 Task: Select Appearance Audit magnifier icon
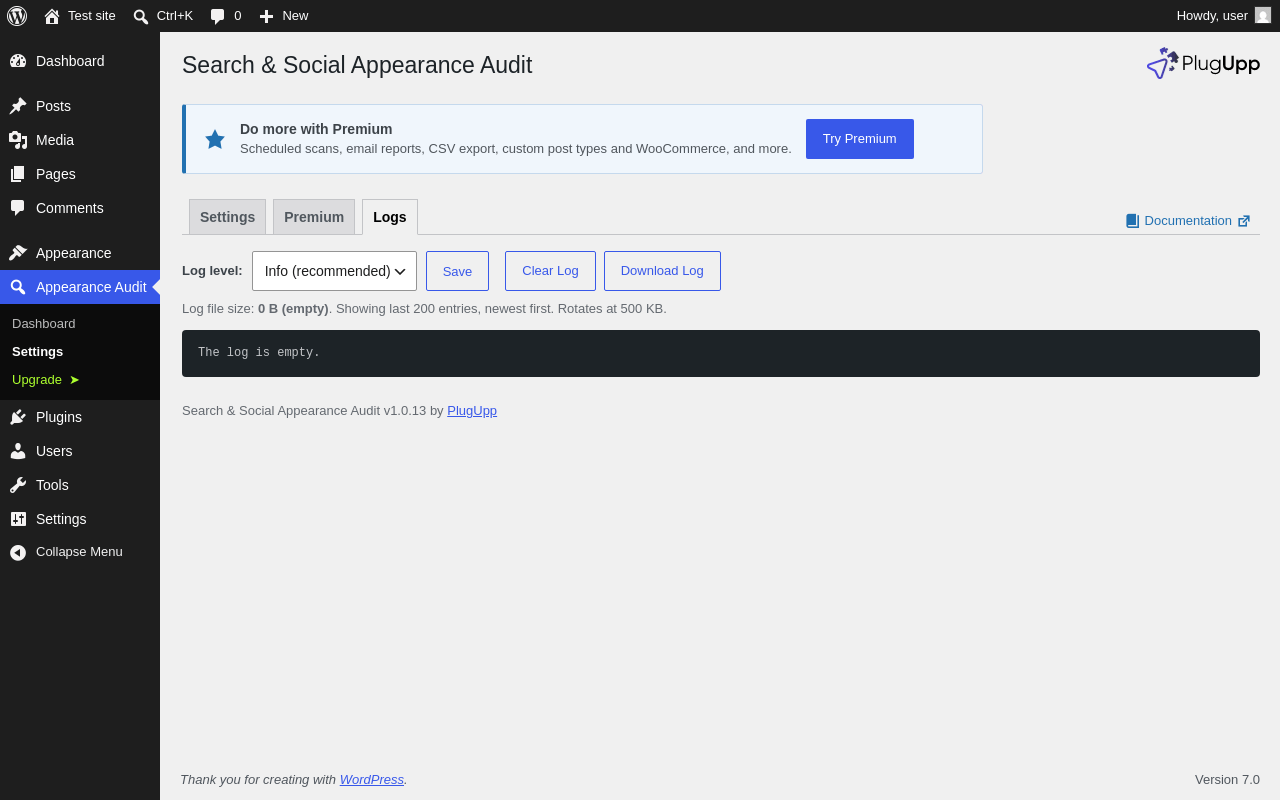(x=18, y=287)
